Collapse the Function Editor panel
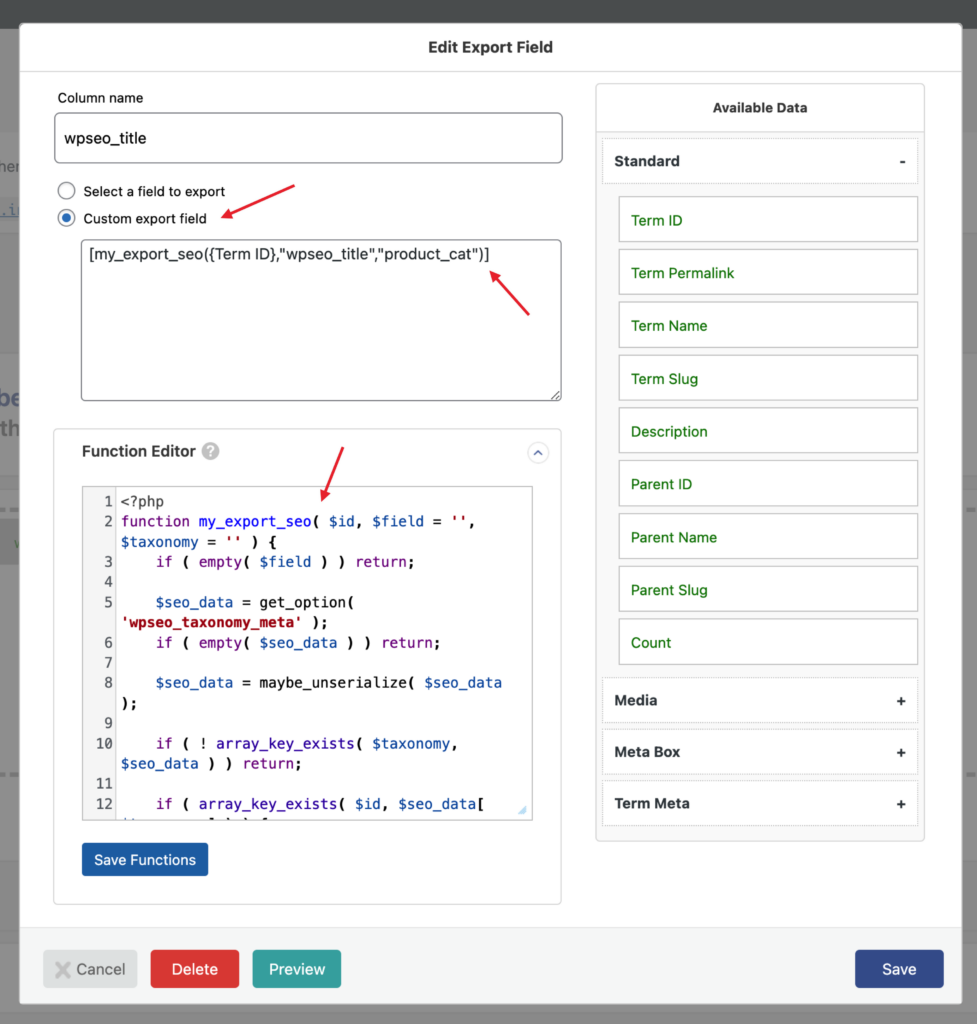This screenshot has height=1024, width=977. click(x=538, y=453)
